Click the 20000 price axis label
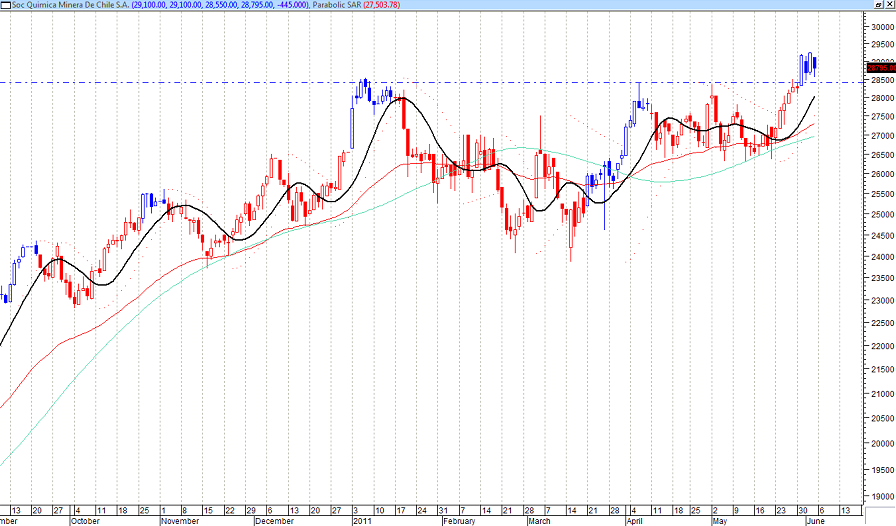 (883, 444)
